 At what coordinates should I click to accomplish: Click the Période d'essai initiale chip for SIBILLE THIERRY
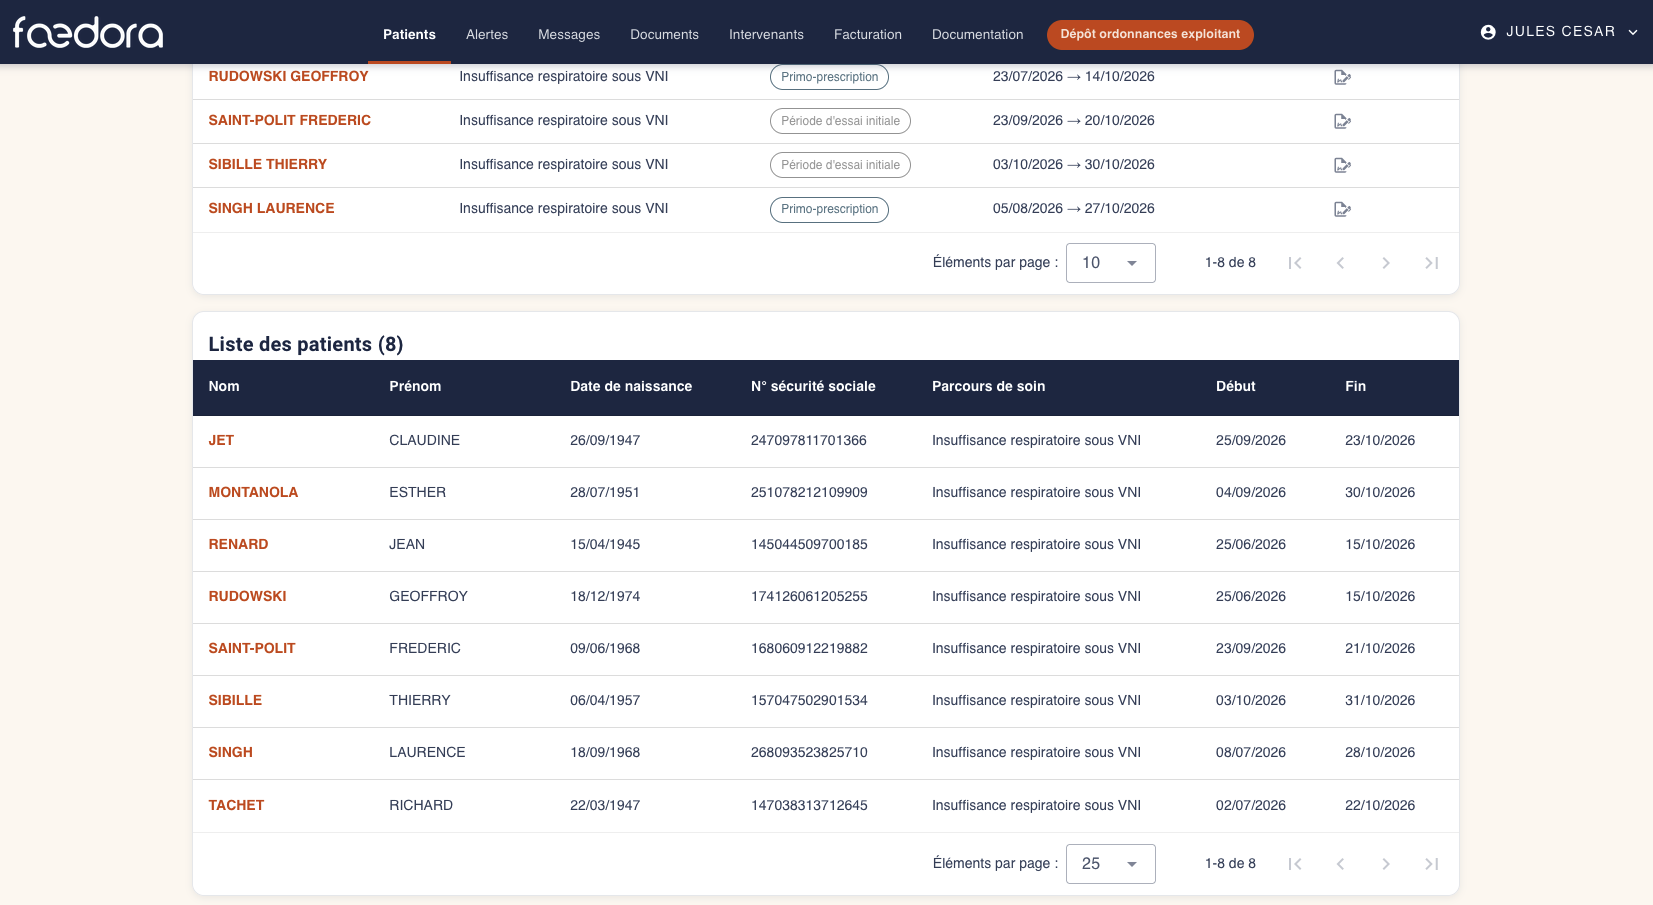[x=840, y=165]
